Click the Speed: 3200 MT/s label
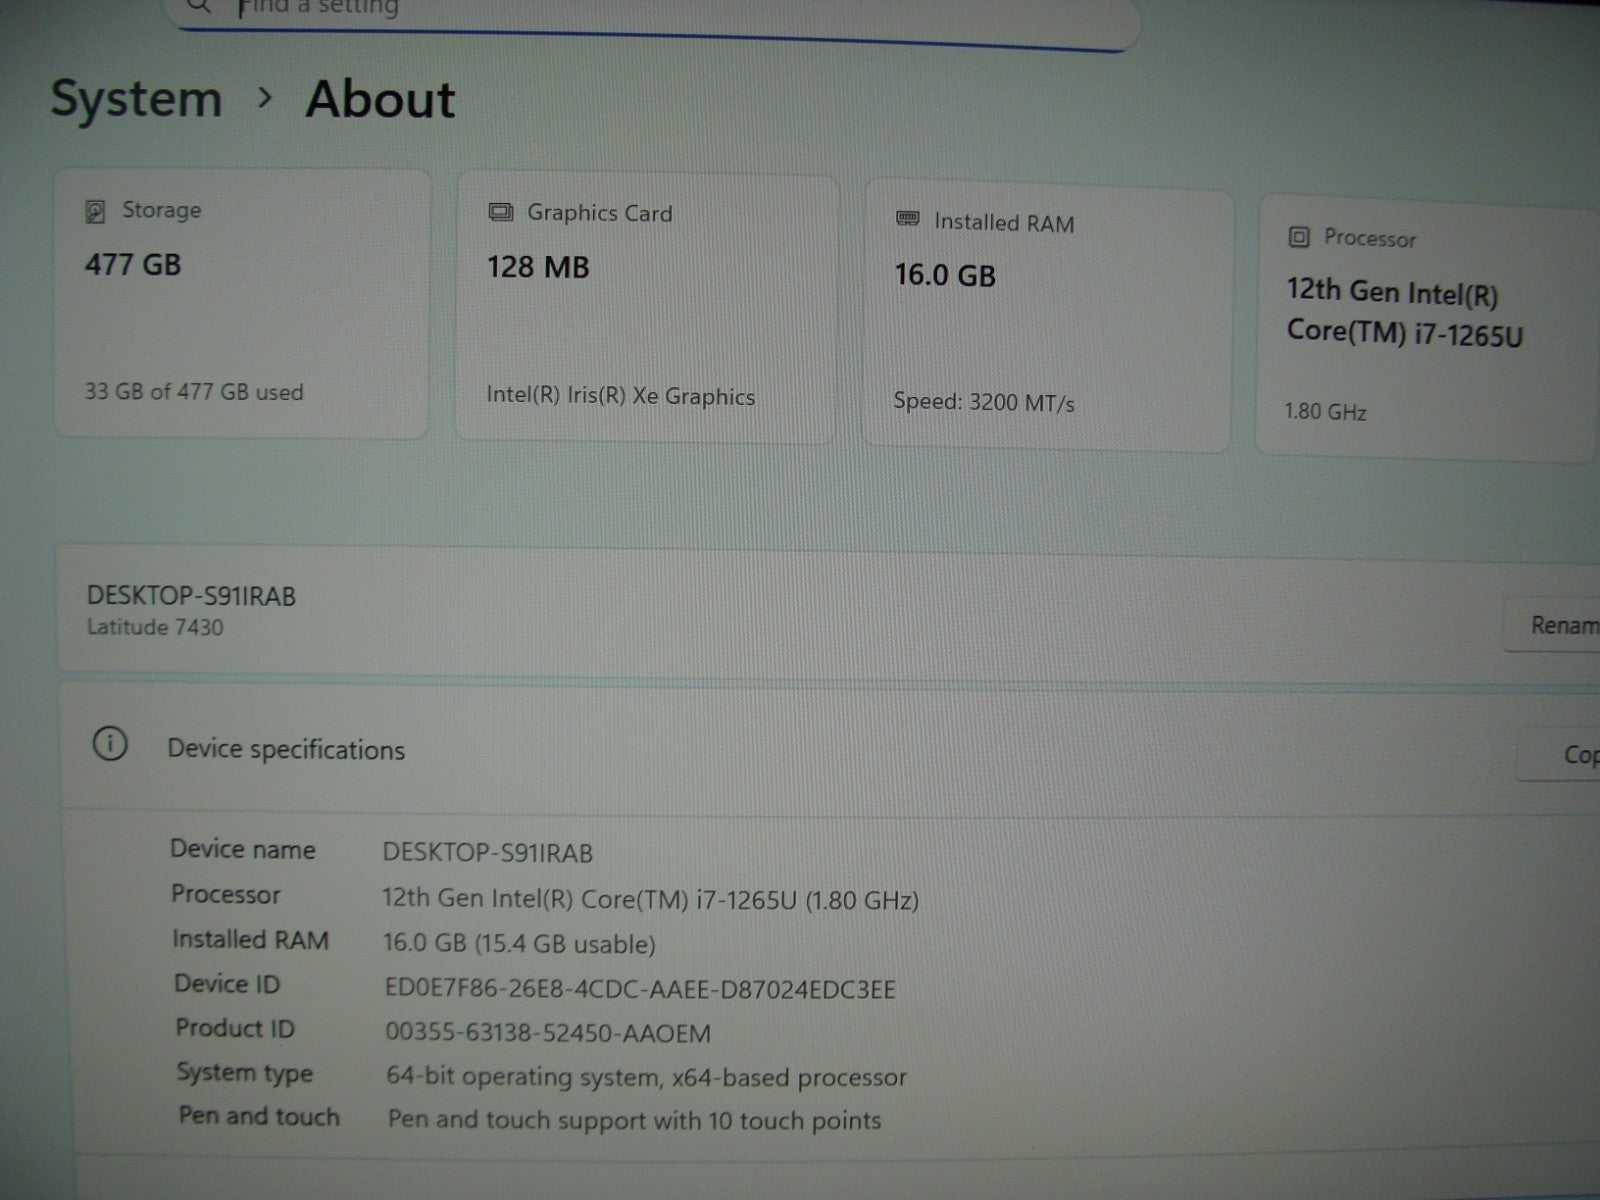The height and width of the screenshot is (1200, 1600). (x=983, y=403)
